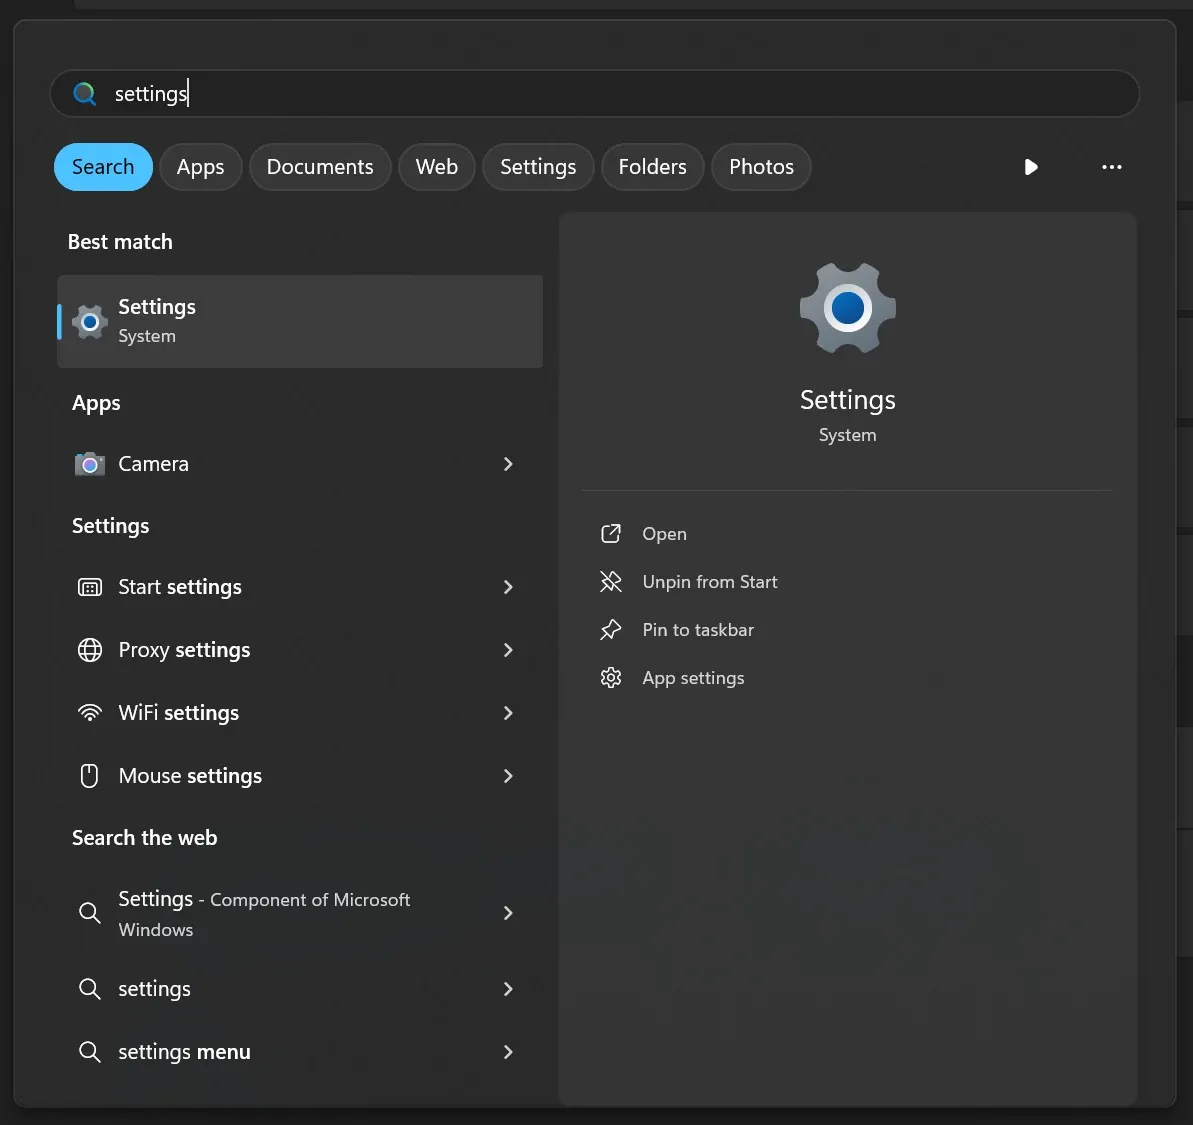
Task: Click the Start settings icon
Action: [90, 587]
